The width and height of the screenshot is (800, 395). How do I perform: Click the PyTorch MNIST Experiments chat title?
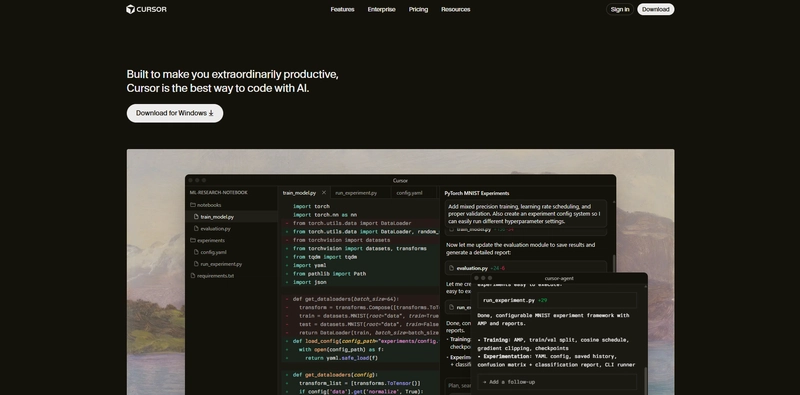(x=477, y=193)
